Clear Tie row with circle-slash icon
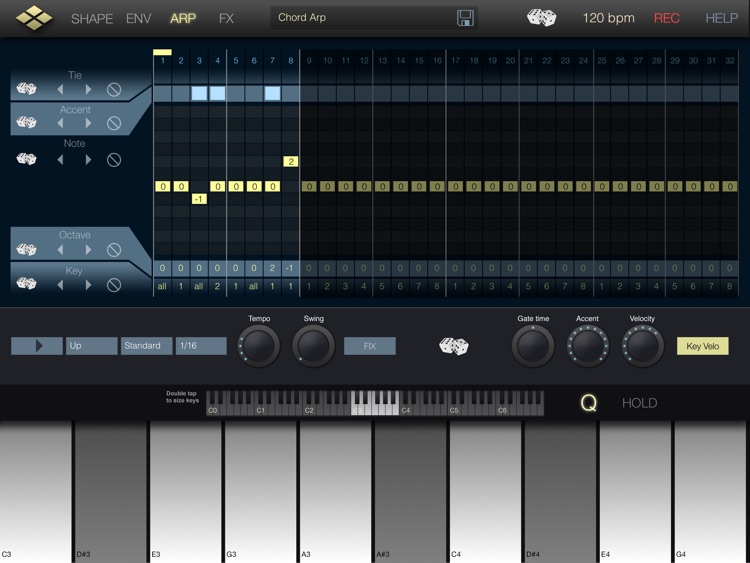 pyautogui.click(x=114, y=89)
